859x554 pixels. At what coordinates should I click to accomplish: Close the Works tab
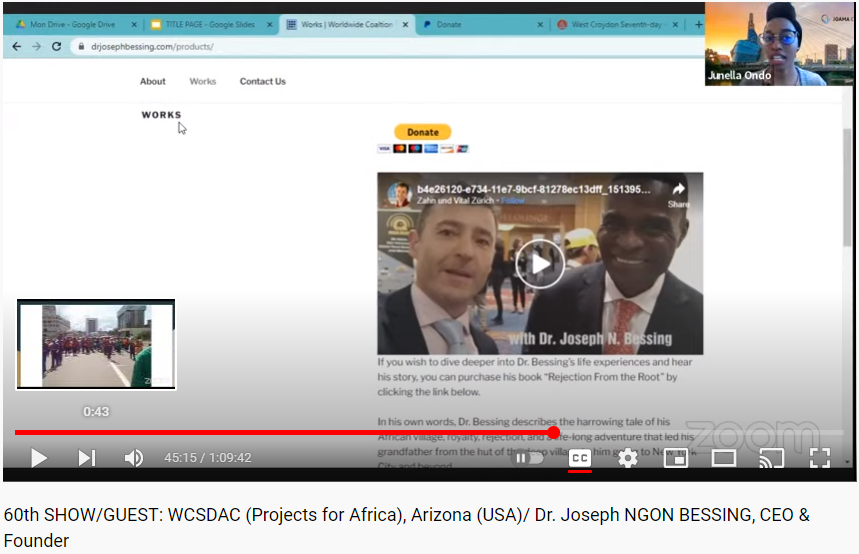[x=405, y=25]
